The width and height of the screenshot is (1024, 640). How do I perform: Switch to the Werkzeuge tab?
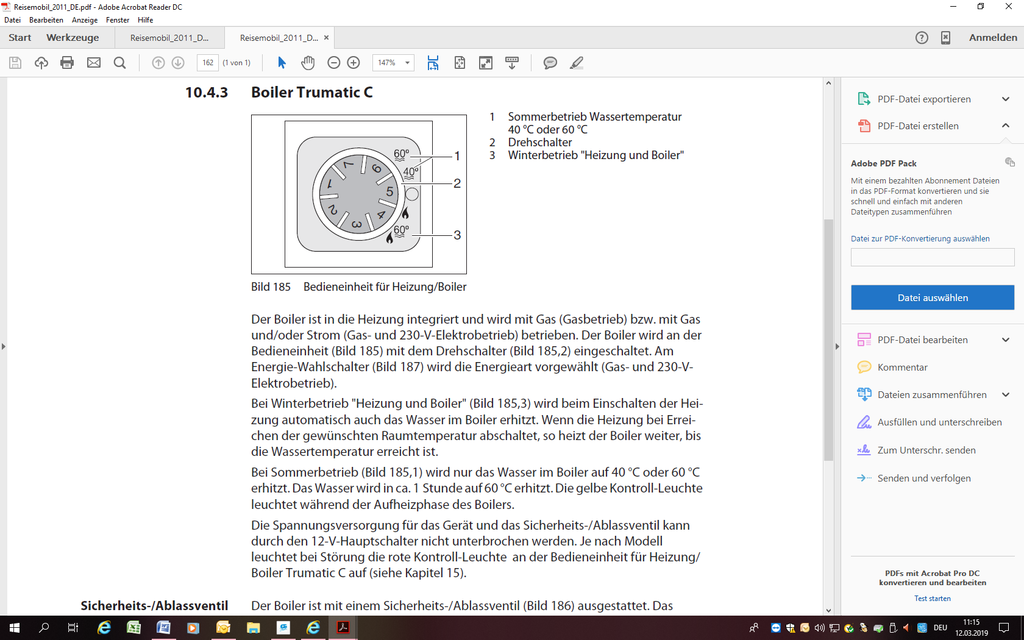pyautogui.click(x=72, y=38)
